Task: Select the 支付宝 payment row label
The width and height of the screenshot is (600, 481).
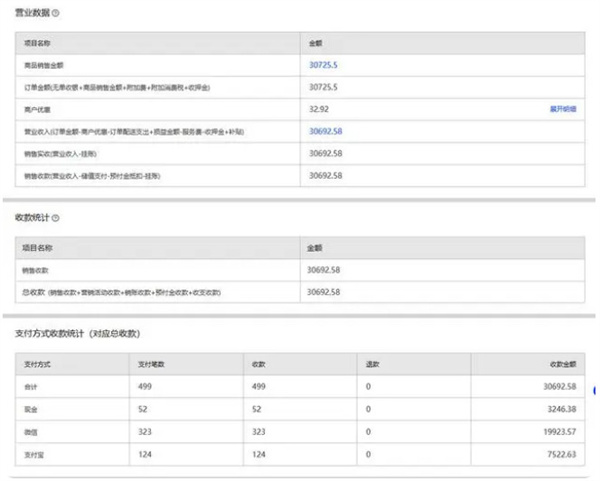Action: 33,455
